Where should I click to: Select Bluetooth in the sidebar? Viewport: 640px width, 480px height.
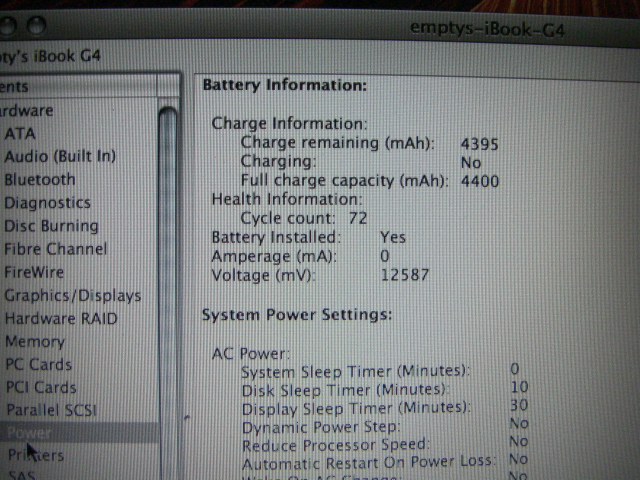point(40,180)
